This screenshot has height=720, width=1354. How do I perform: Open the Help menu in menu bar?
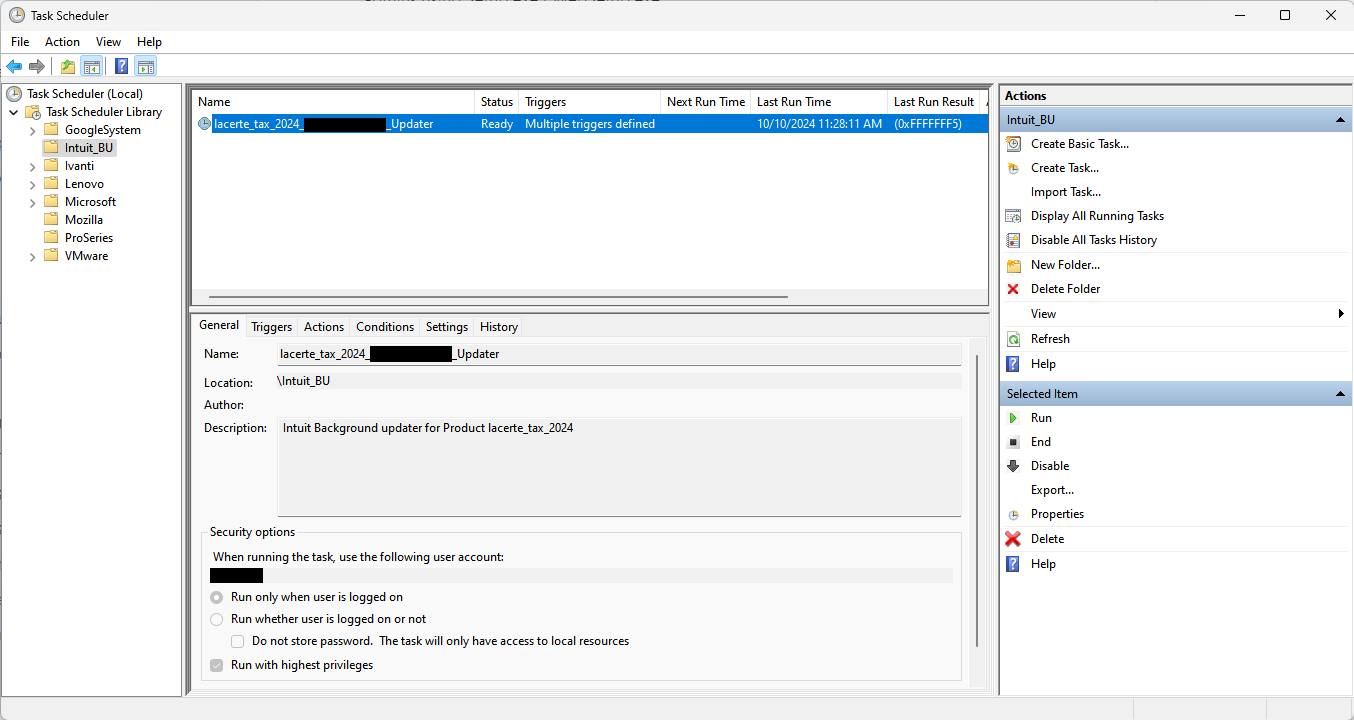(x=149, y=42)
